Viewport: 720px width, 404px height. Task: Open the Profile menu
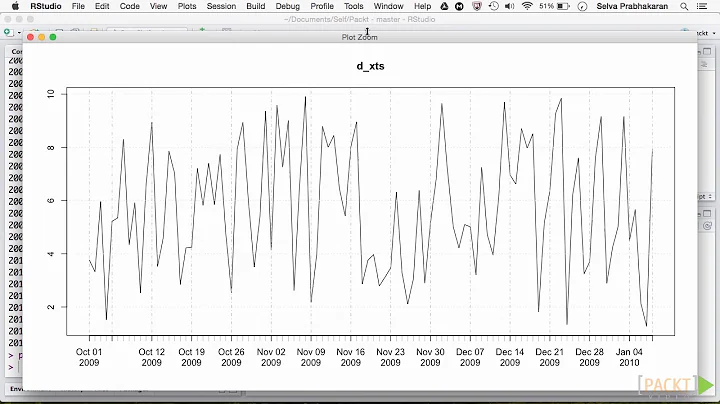(322, 6)
